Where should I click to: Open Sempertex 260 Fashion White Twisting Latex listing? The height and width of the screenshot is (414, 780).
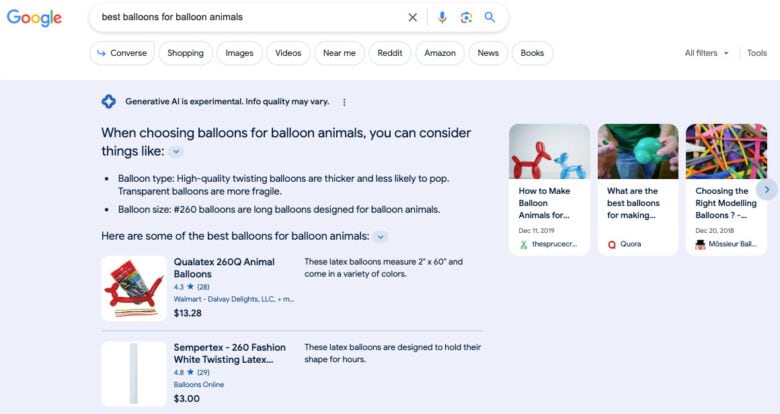[x=229, y=353]
